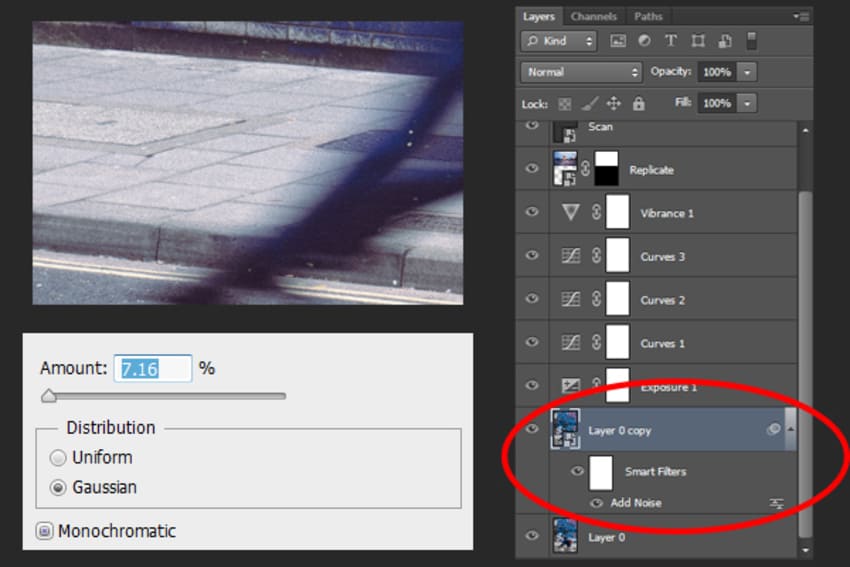Toggle the Monochromatic checkbox
The image size is (850, 567).
click(44, 531)
